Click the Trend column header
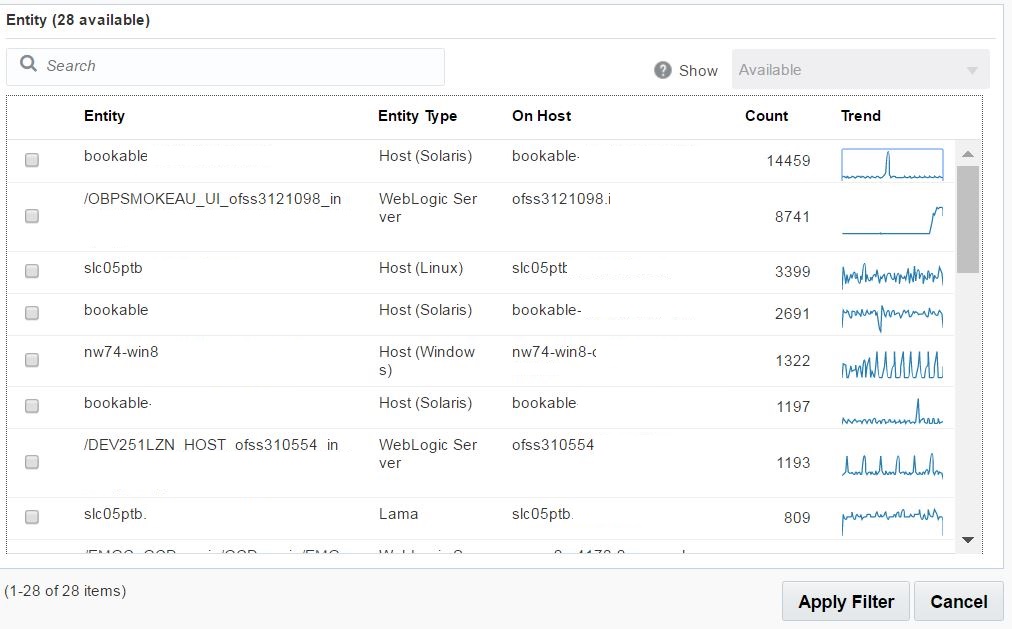The image size is (1012, 629). (x=860, y=116)
